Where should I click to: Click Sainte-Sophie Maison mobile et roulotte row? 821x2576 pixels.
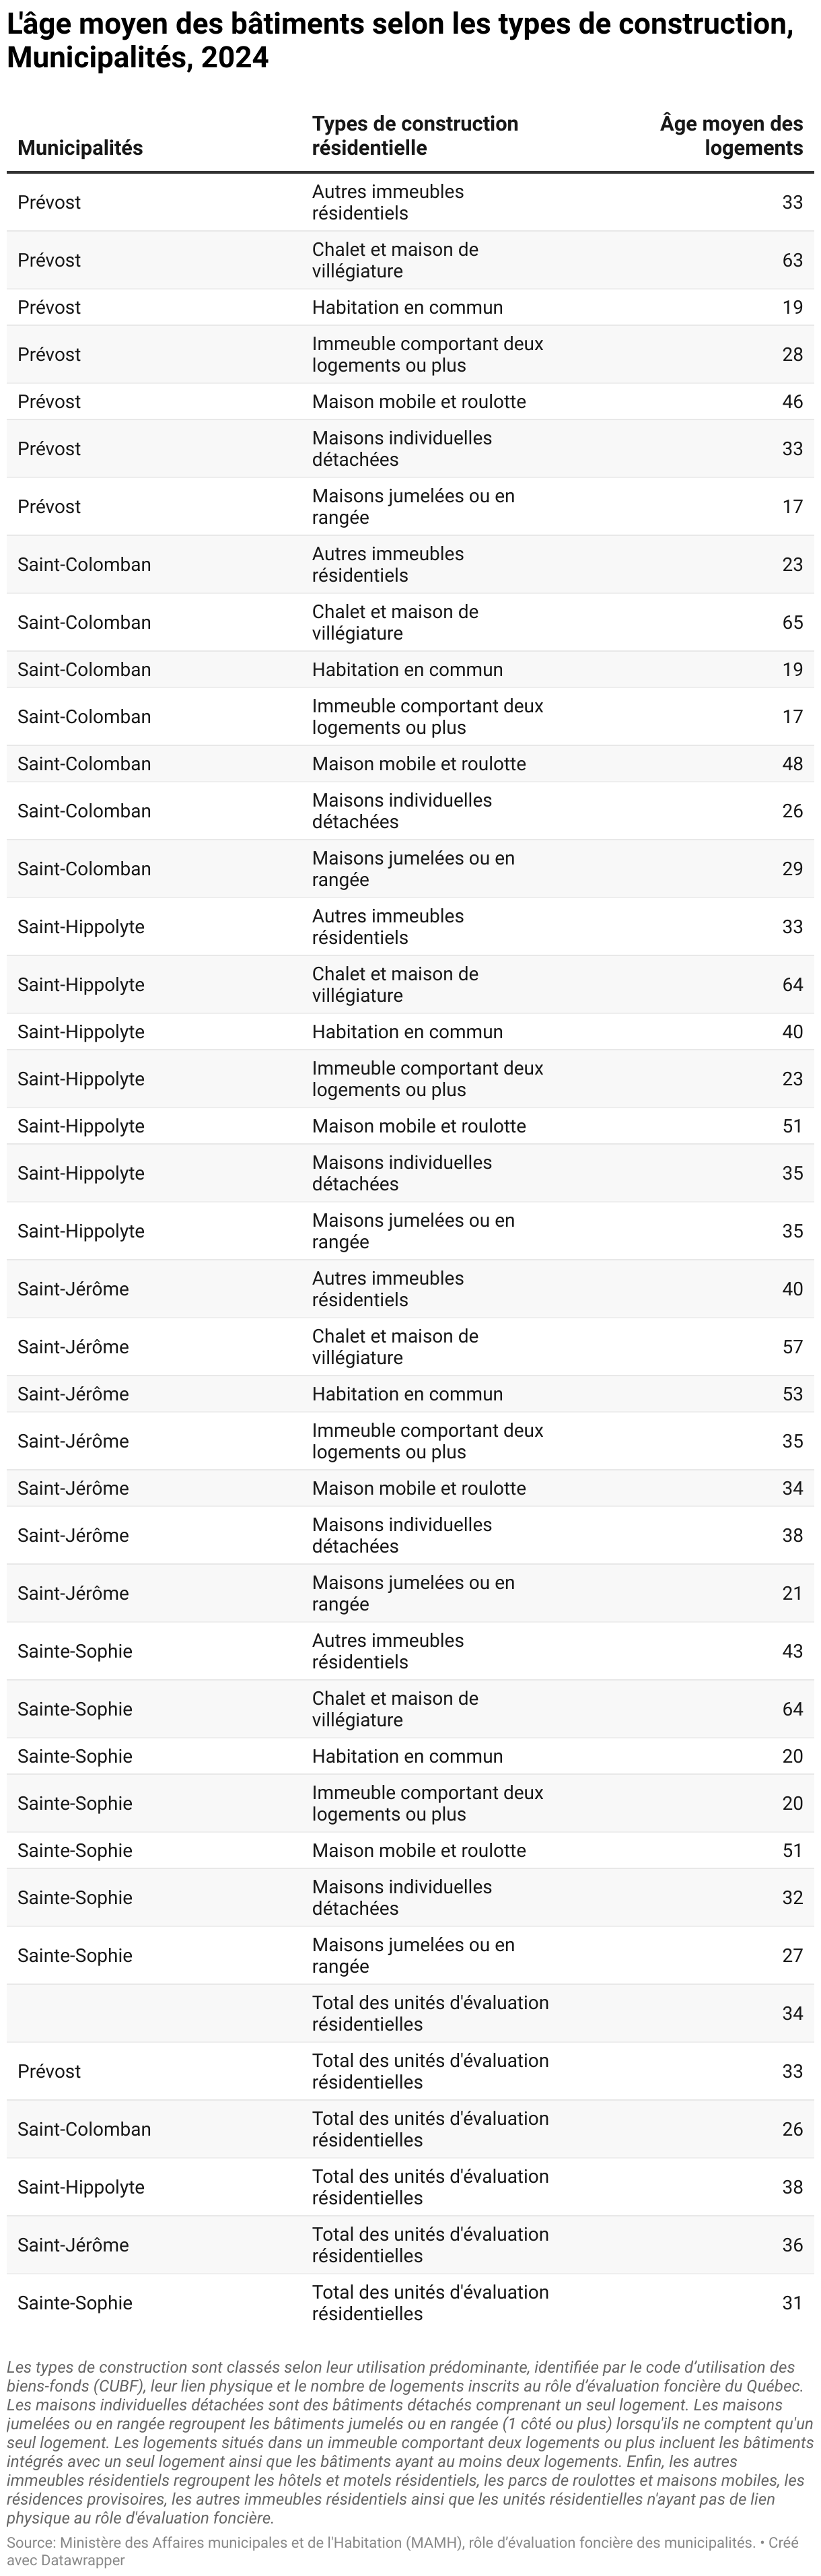(410, 1851)
